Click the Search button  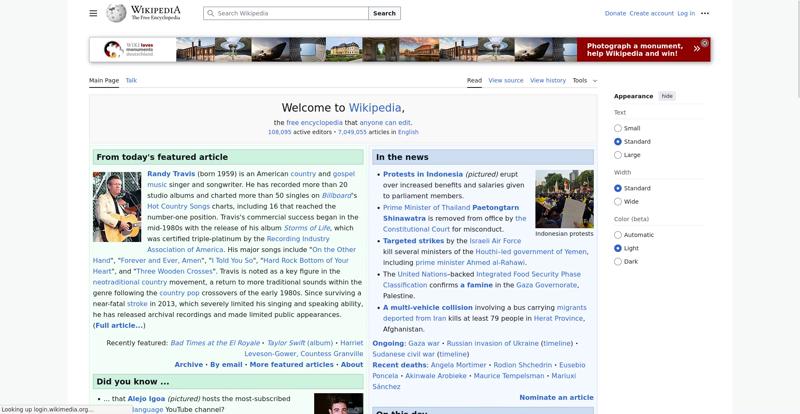tap(384, 13)
